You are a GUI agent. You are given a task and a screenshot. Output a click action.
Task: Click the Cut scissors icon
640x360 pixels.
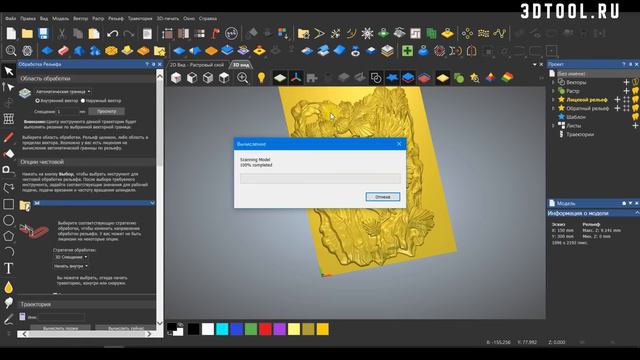click(61, 33)
